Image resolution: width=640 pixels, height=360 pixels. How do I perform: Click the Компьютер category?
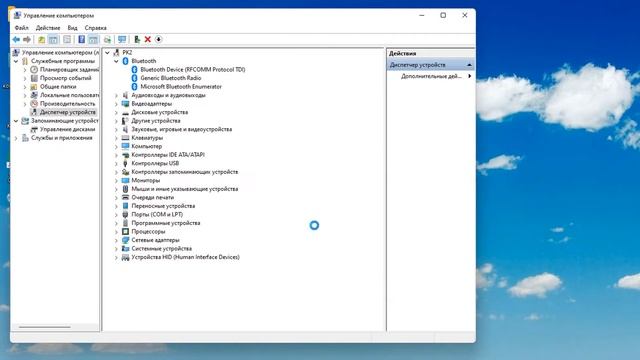coord(147,146)
